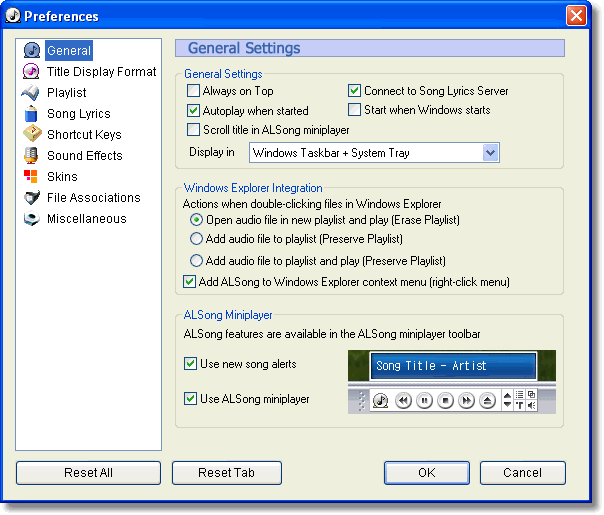Click the next track button in miniplayer preview

(x=466, y=401)
